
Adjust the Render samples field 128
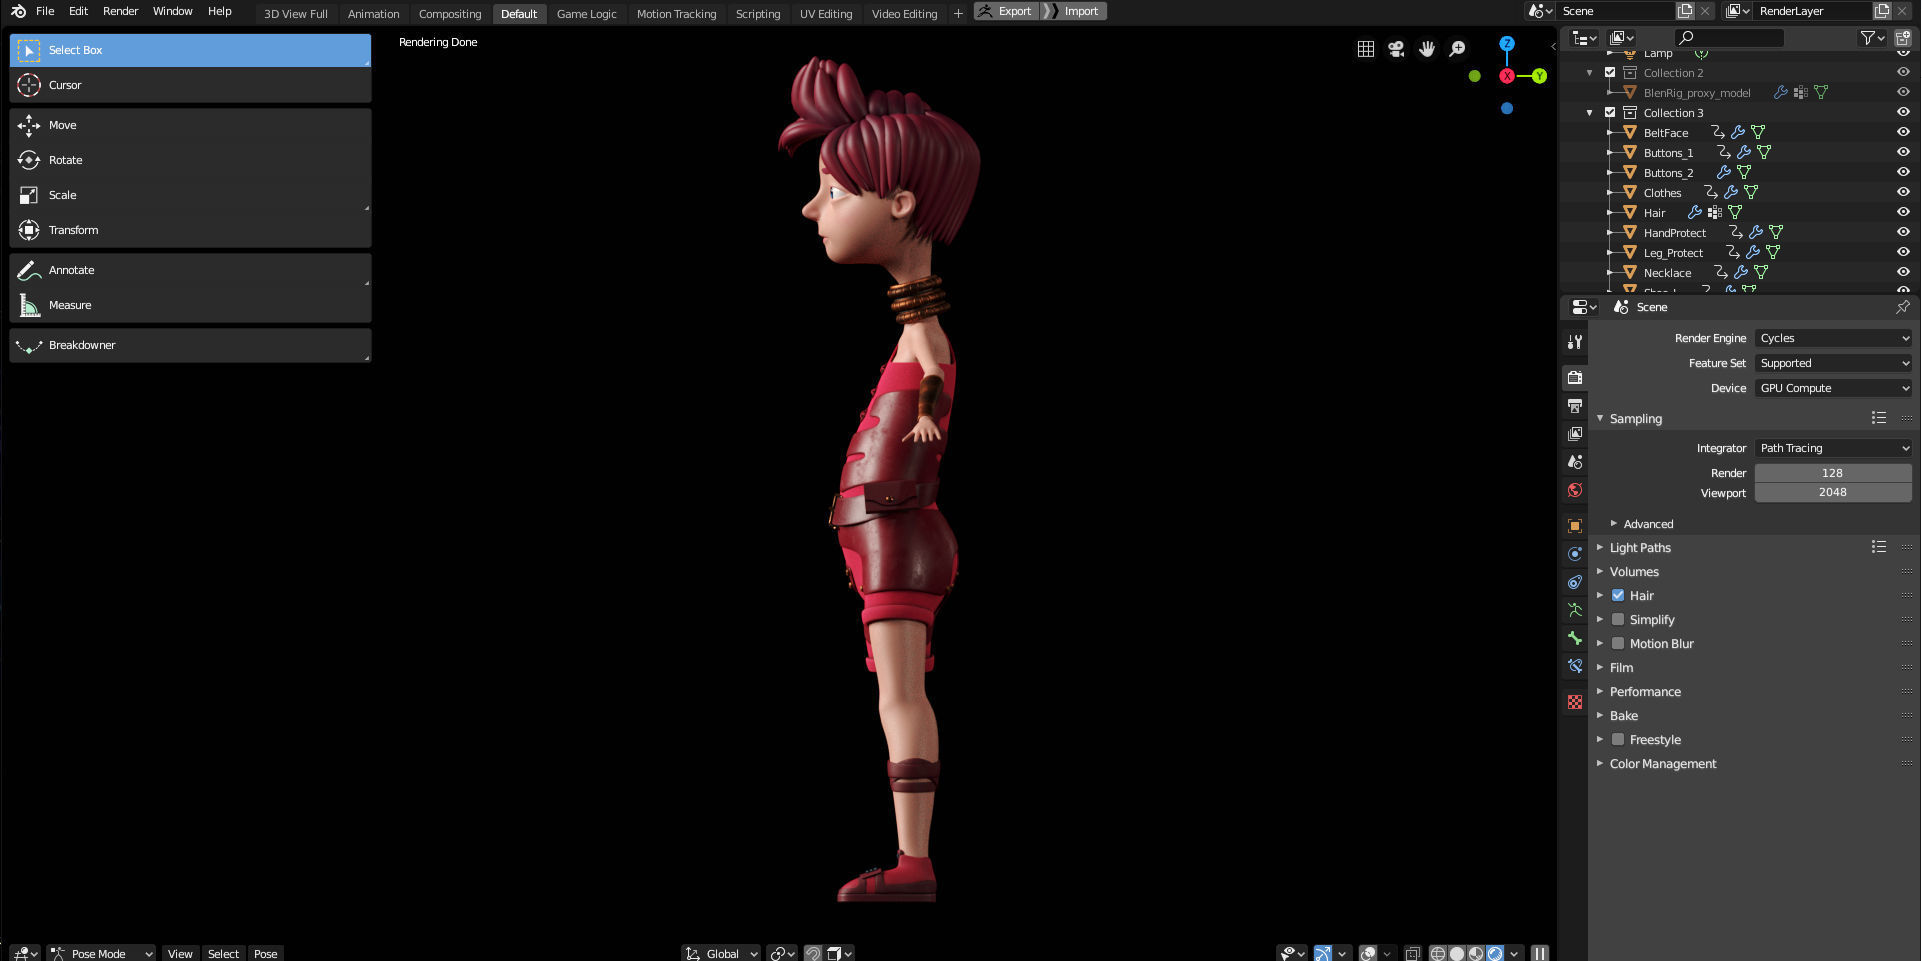click(x=1833, y=473)
